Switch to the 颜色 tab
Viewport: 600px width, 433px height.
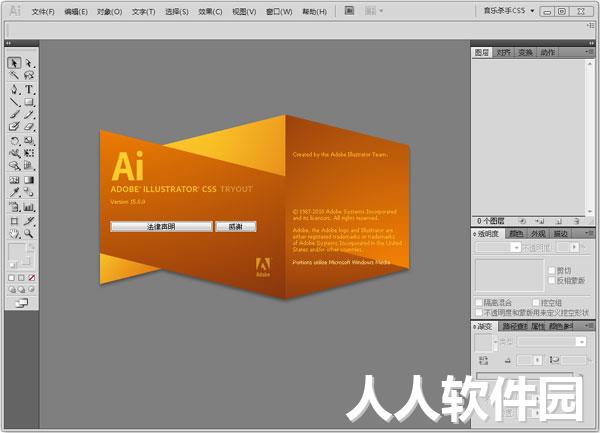516,233
